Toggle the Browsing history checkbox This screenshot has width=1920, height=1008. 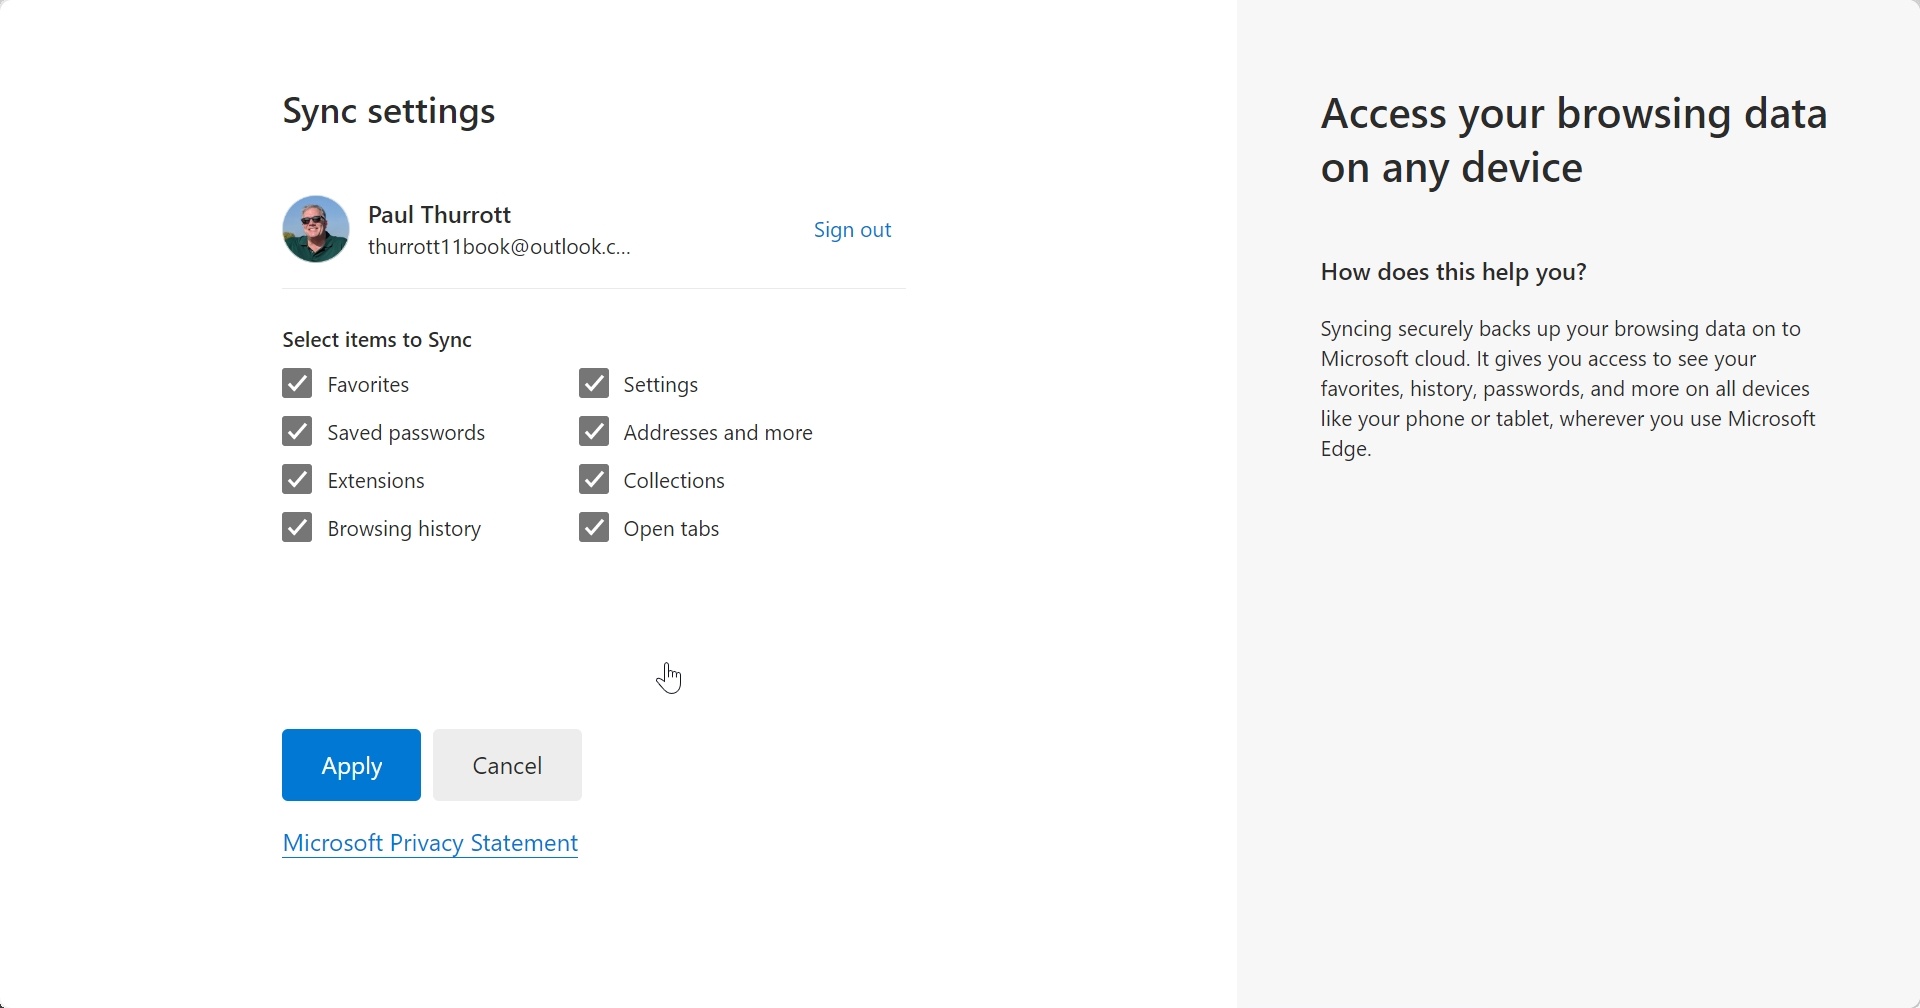click(297, 528)
